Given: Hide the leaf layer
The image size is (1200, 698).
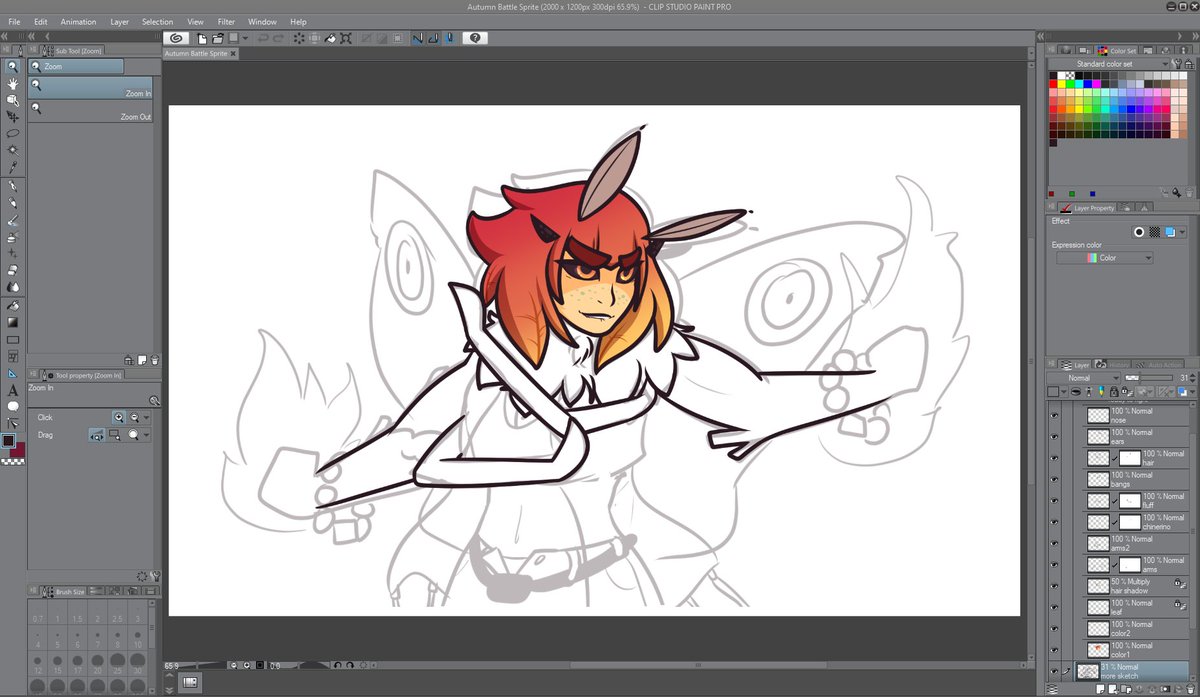Looking at the screenshot, I should point(1054,607).
